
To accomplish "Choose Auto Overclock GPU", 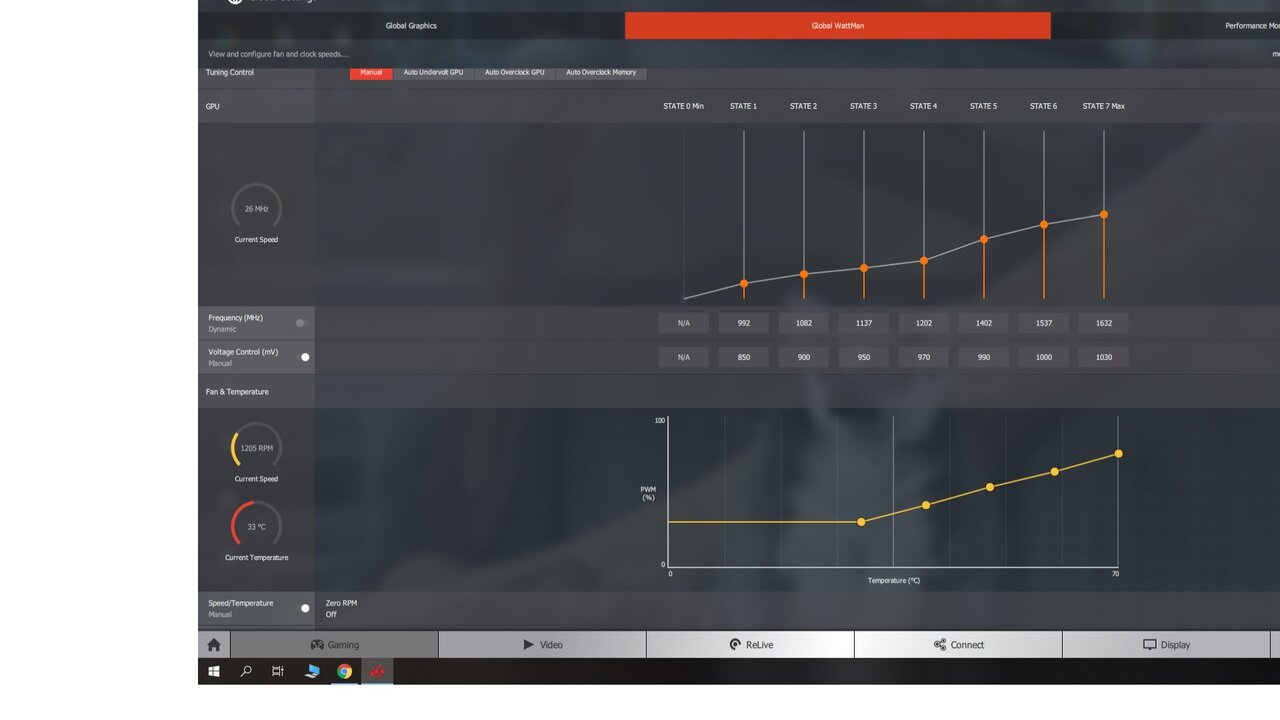I will (515, 73).
